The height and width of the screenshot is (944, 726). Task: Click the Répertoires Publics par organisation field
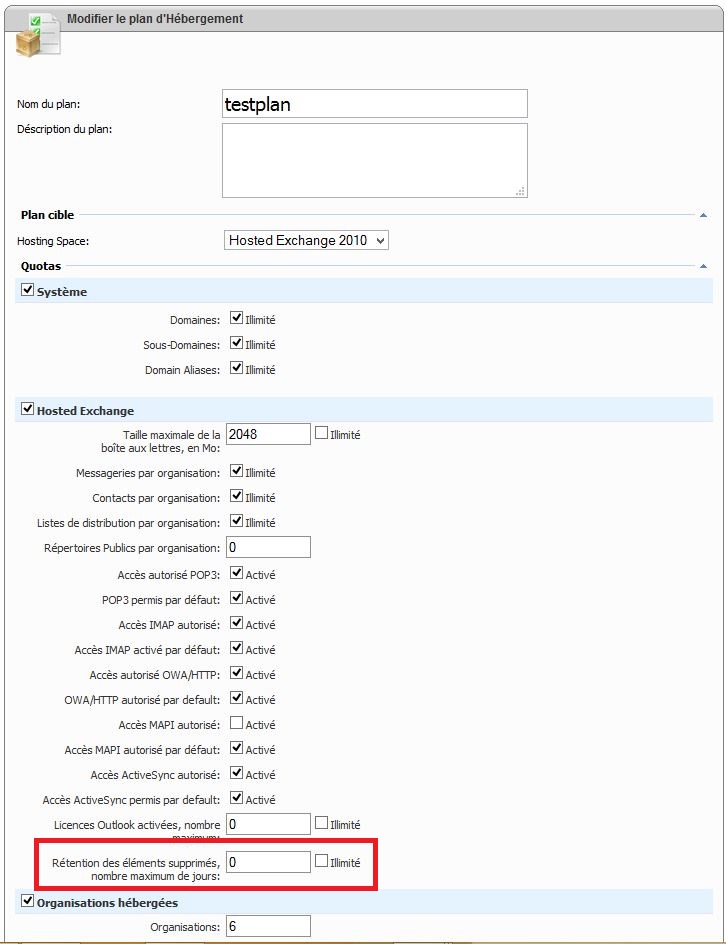click(x=268, y=547)
